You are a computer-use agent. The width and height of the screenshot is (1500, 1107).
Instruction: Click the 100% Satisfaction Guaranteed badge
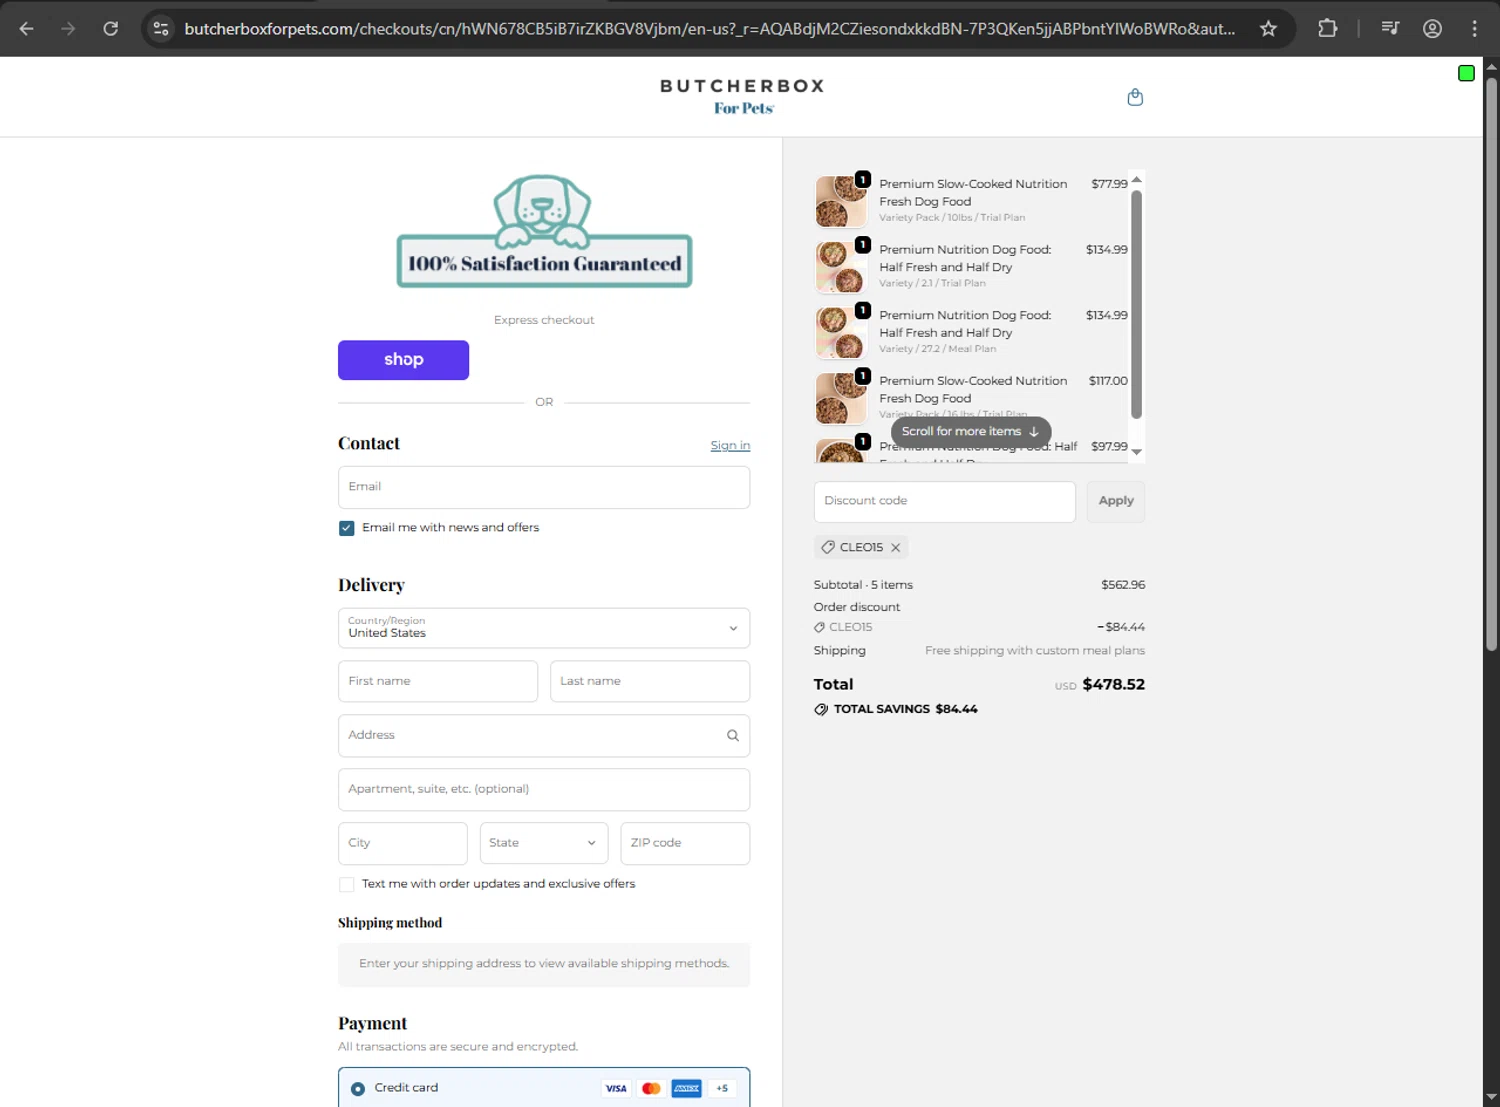(x=544, y=232)
